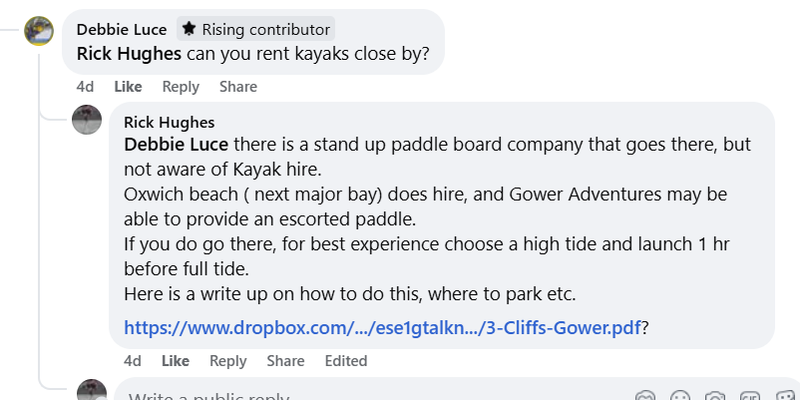Screen dimensions: 800x400
Task: Open the emoji picker in reply box
Action: pyautogui.click(x=681, y=396)
